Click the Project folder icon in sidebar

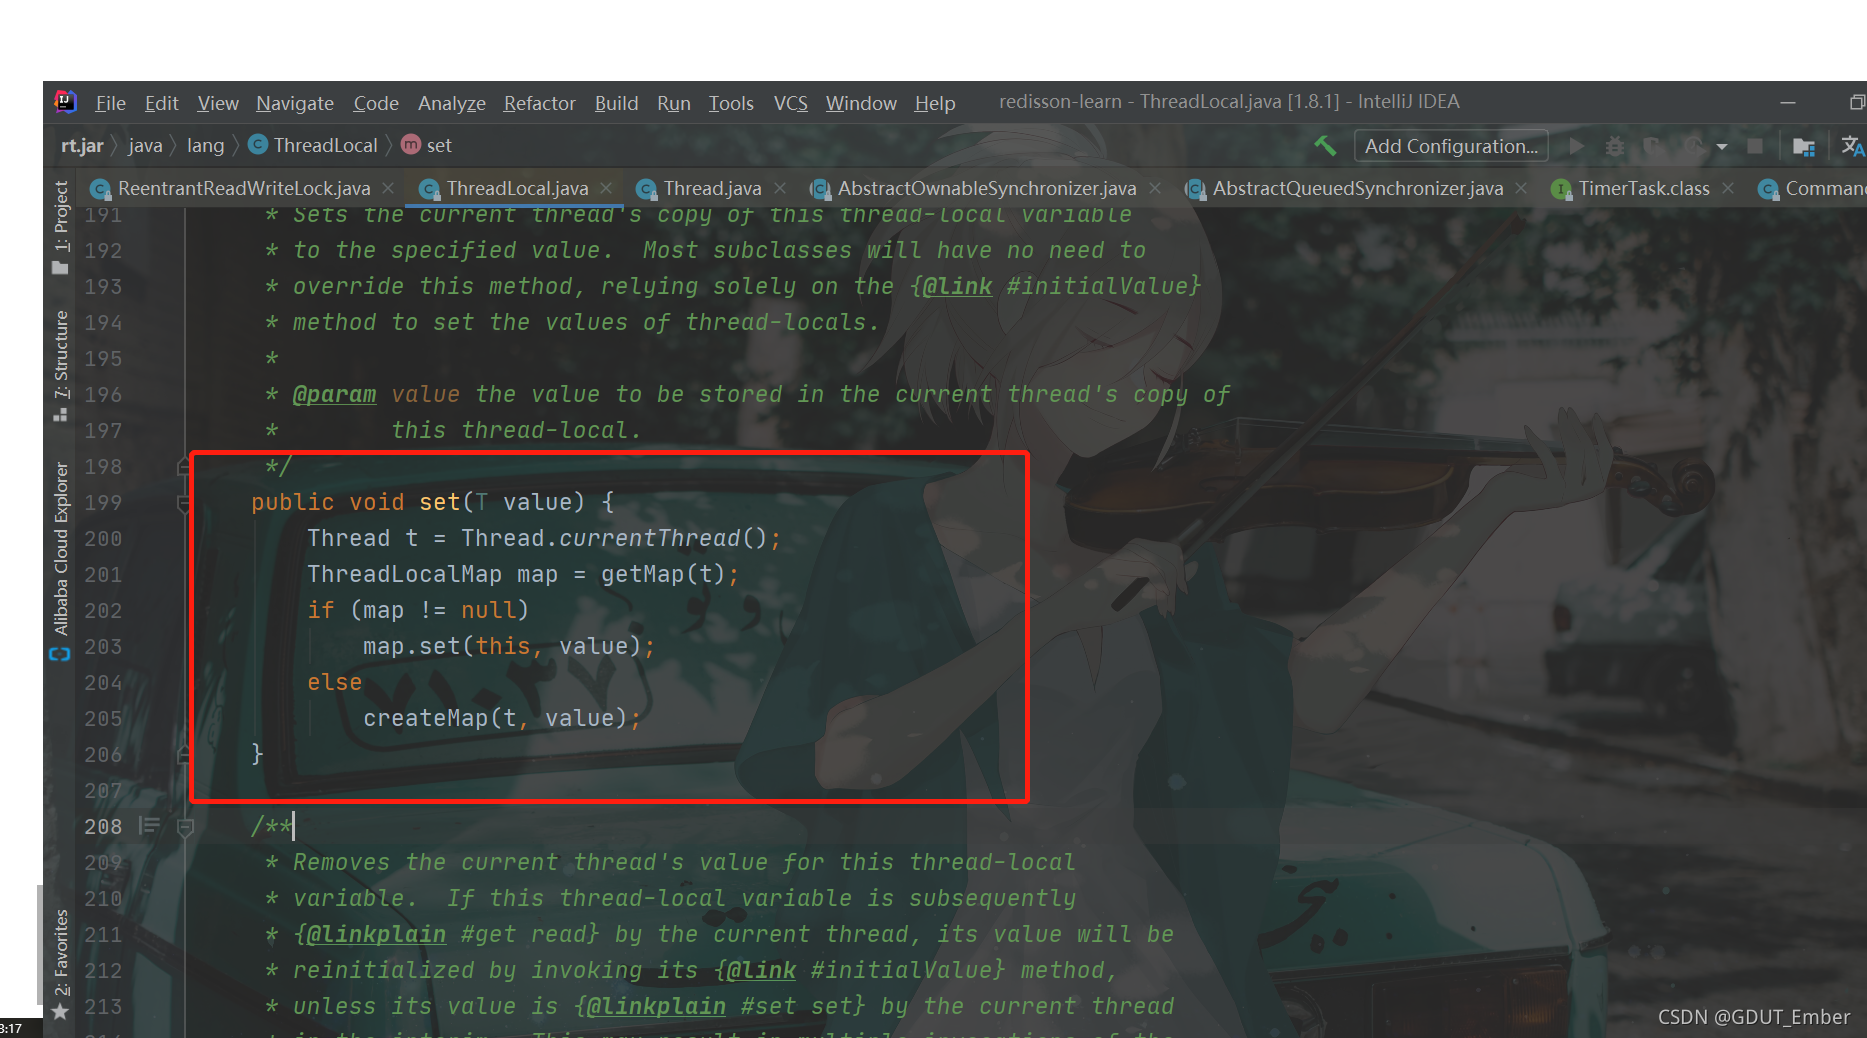tap(60, 267)
